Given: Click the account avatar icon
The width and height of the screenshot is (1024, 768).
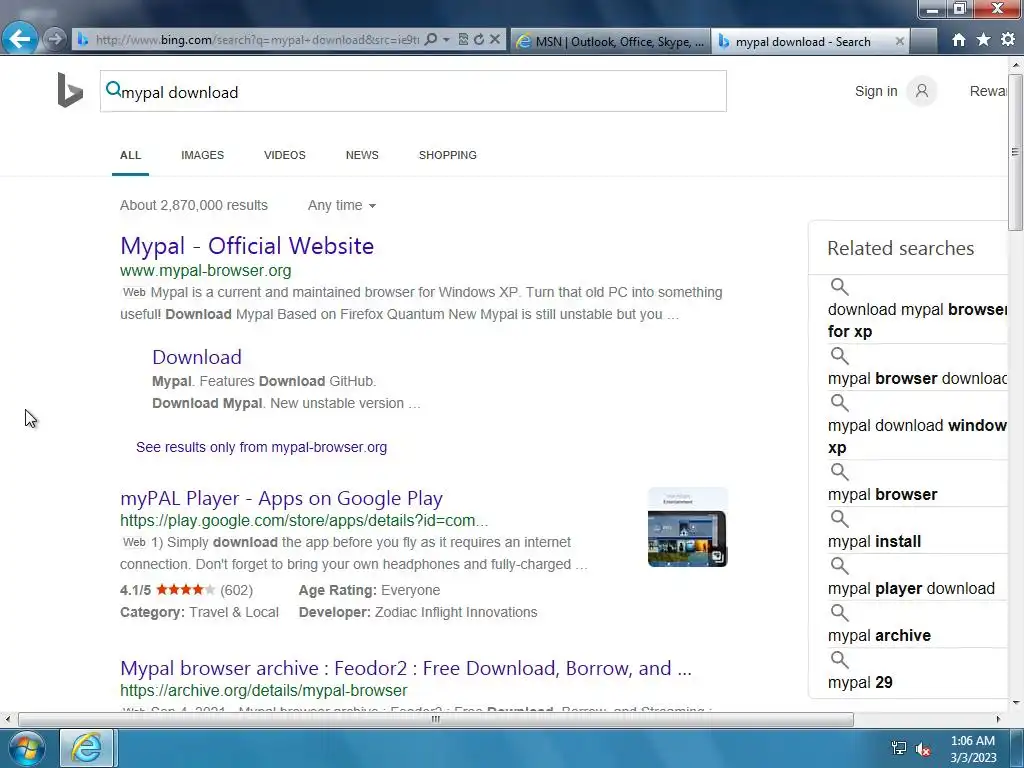Looking at the screenshot, I should [921, 91].
